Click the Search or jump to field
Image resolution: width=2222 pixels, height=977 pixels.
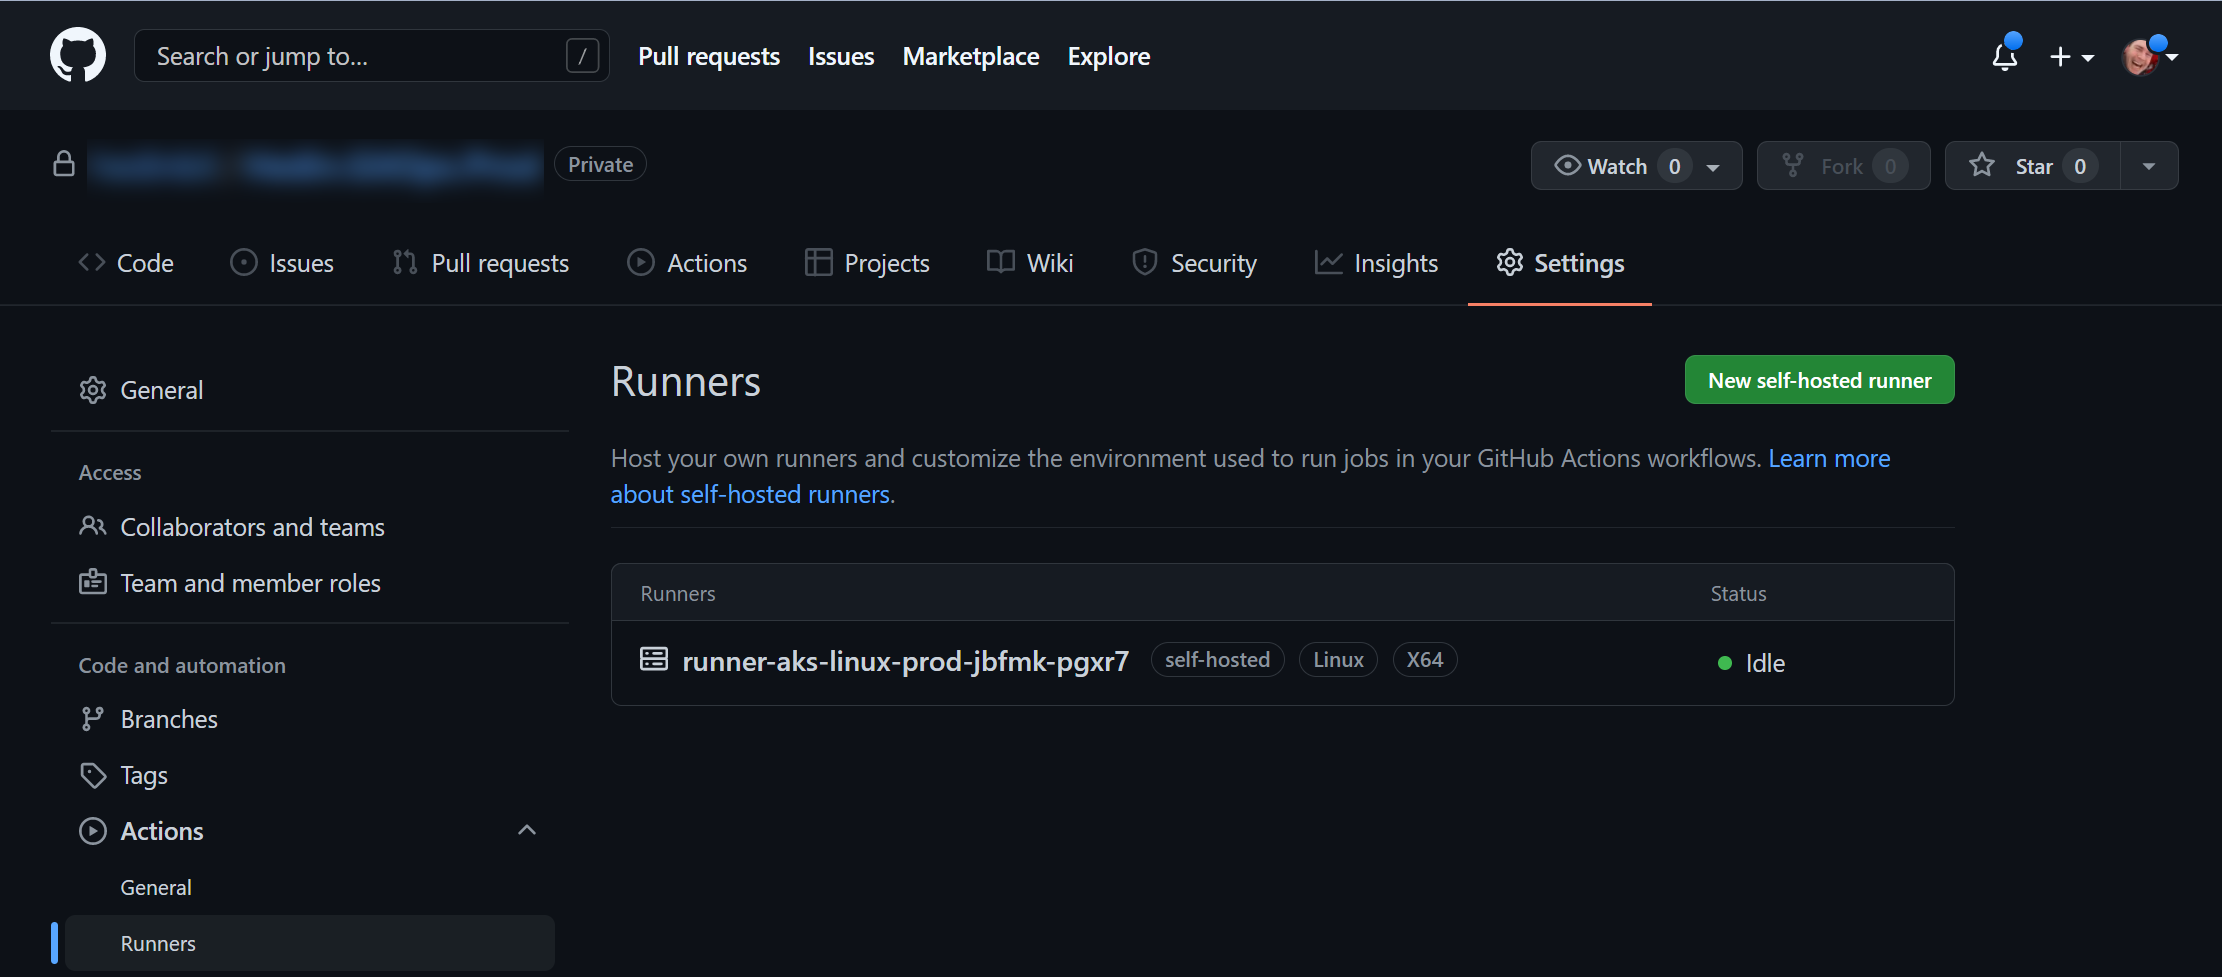pyautogui.click(x=360, y=56)
